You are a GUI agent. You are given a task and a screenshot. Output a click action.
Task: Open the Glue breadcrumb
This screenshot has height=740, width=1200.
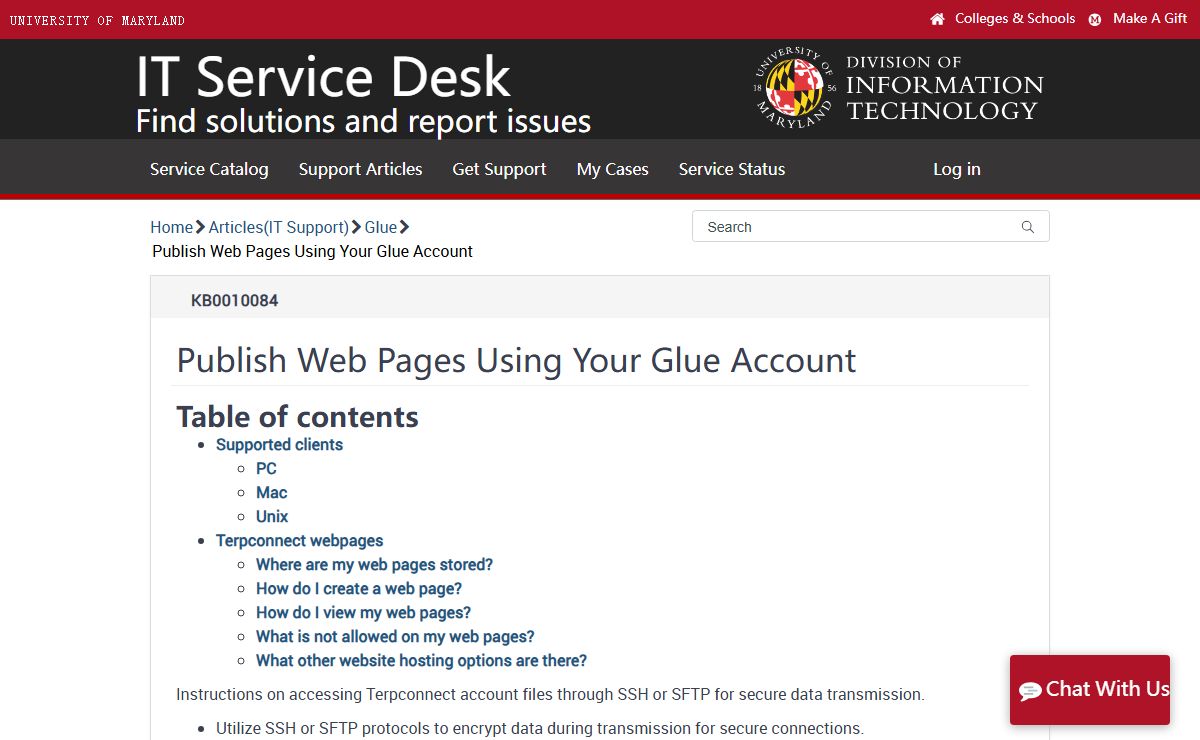pyautogui.click(x=381, y=227)
